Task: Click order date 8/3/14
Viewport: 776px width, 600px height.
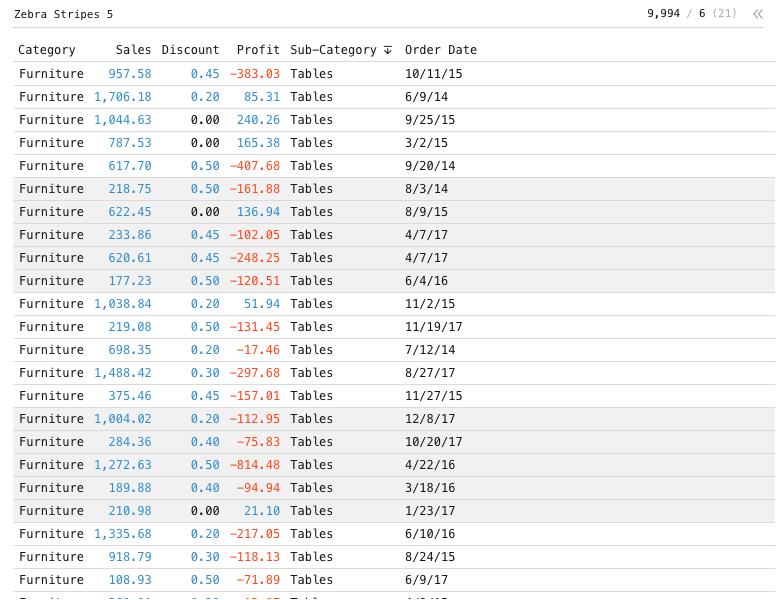Action: [427, 189]
